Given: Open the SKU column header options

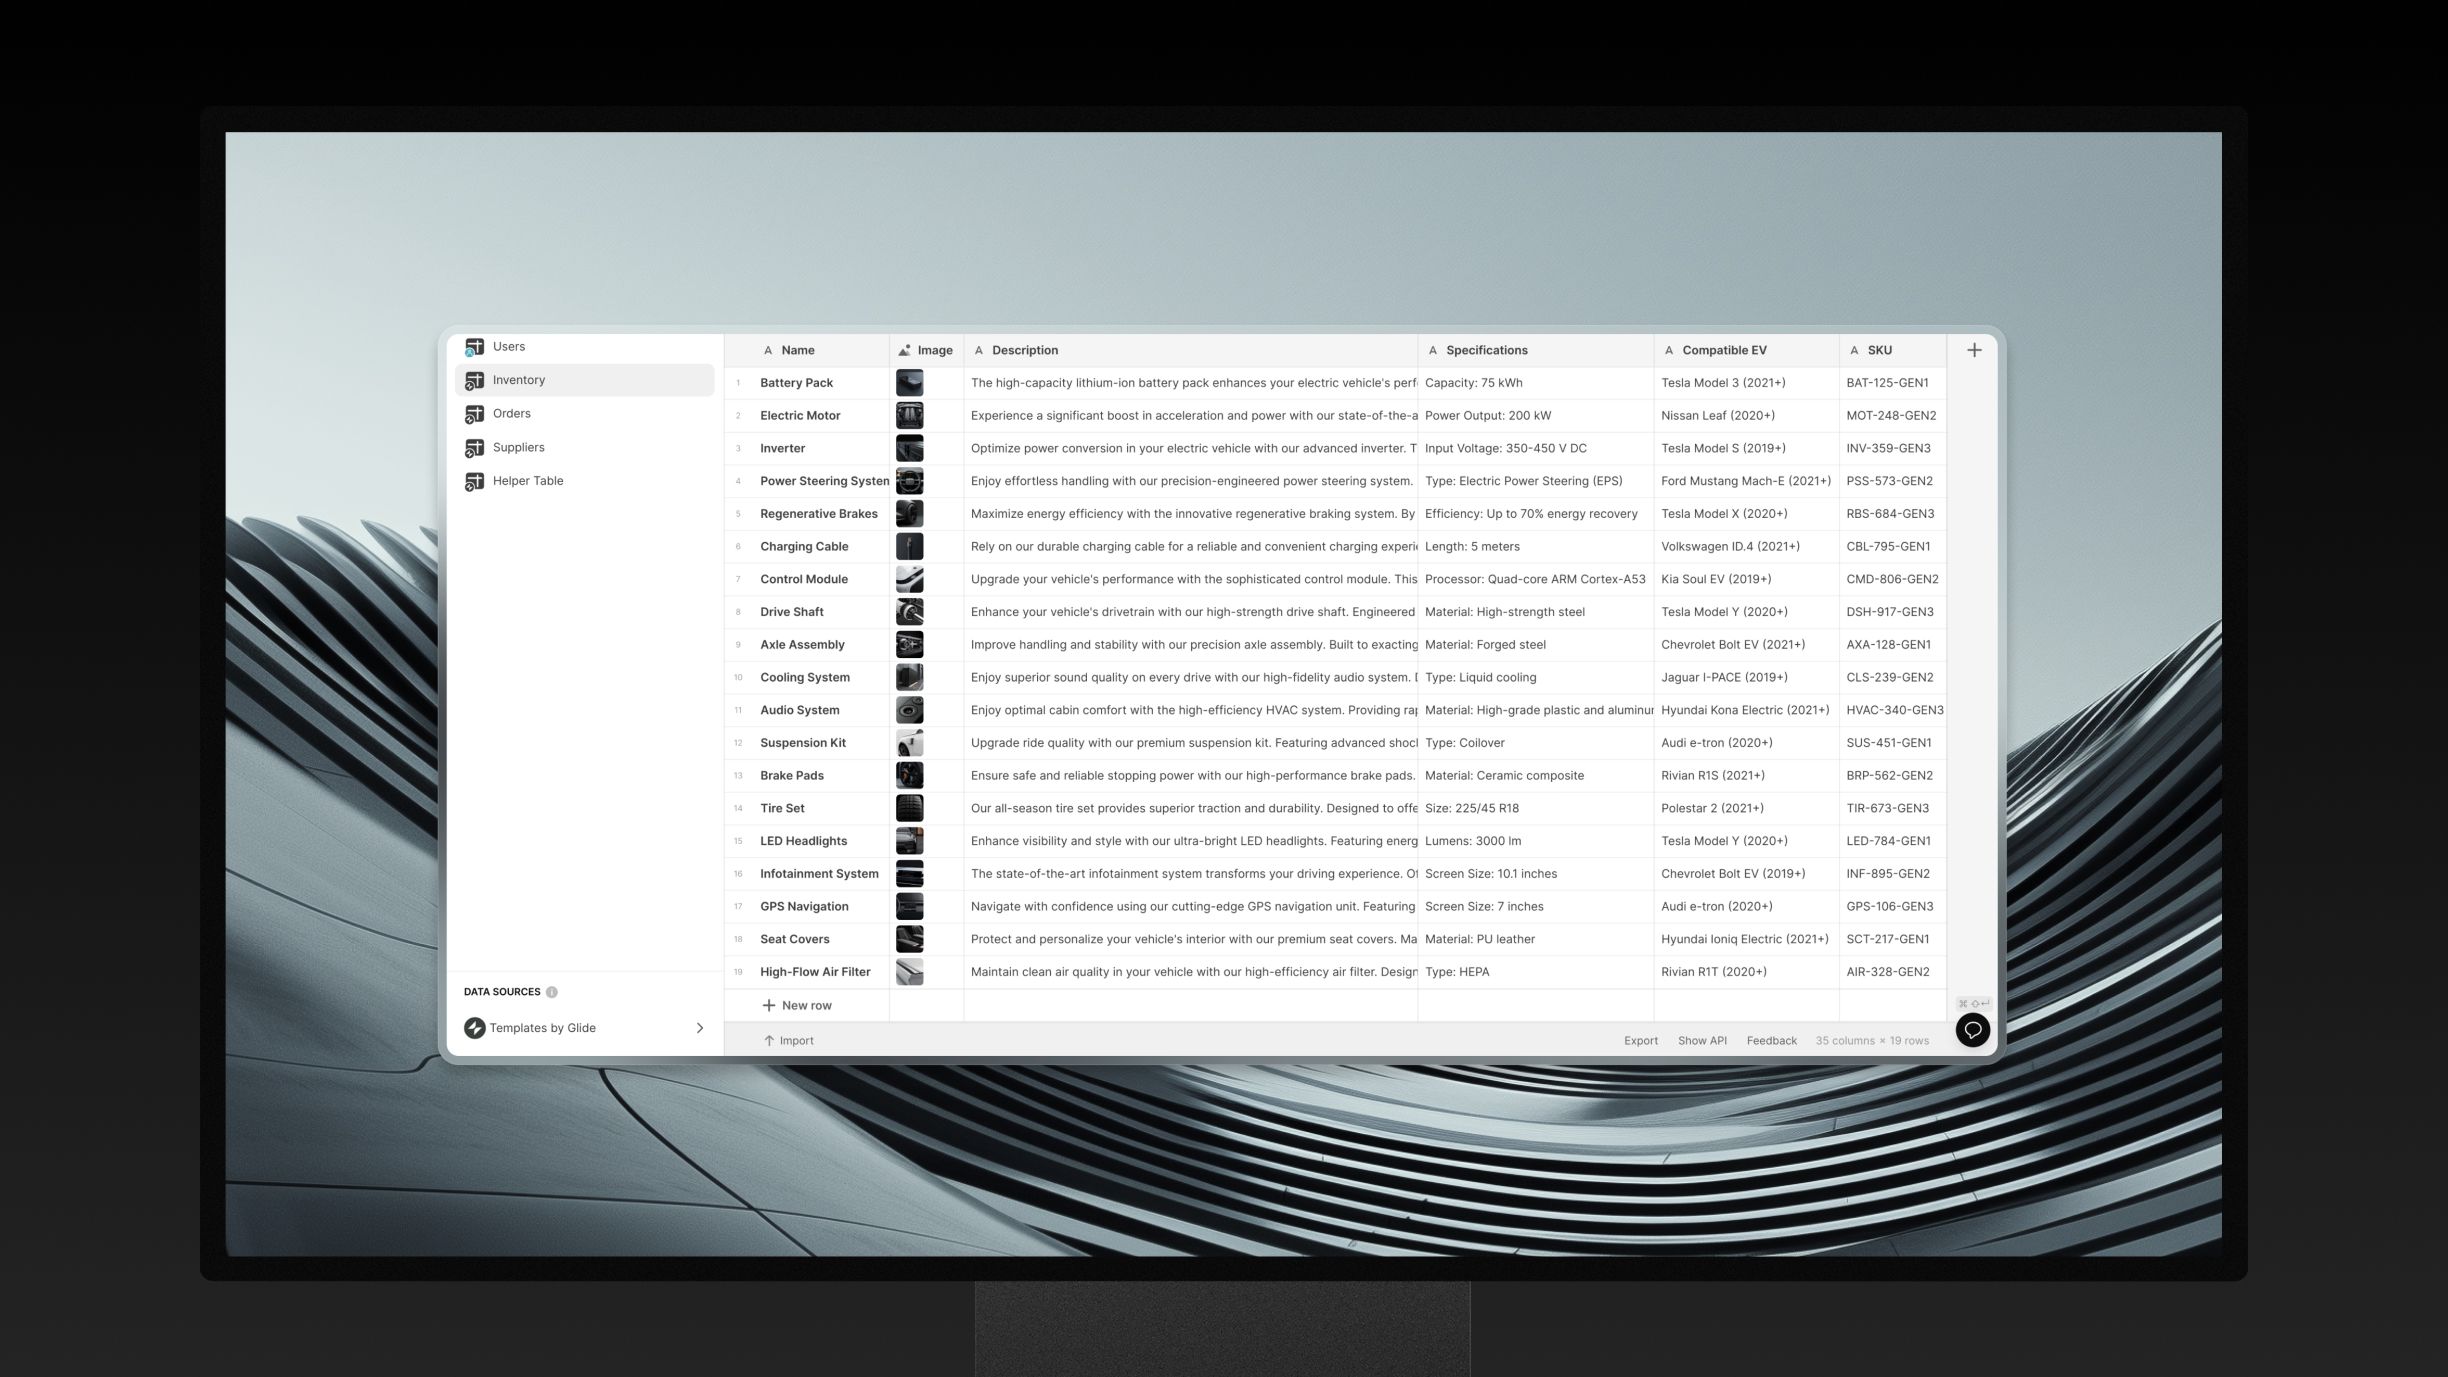Looking at the screenshot, I should point(1878,351).
